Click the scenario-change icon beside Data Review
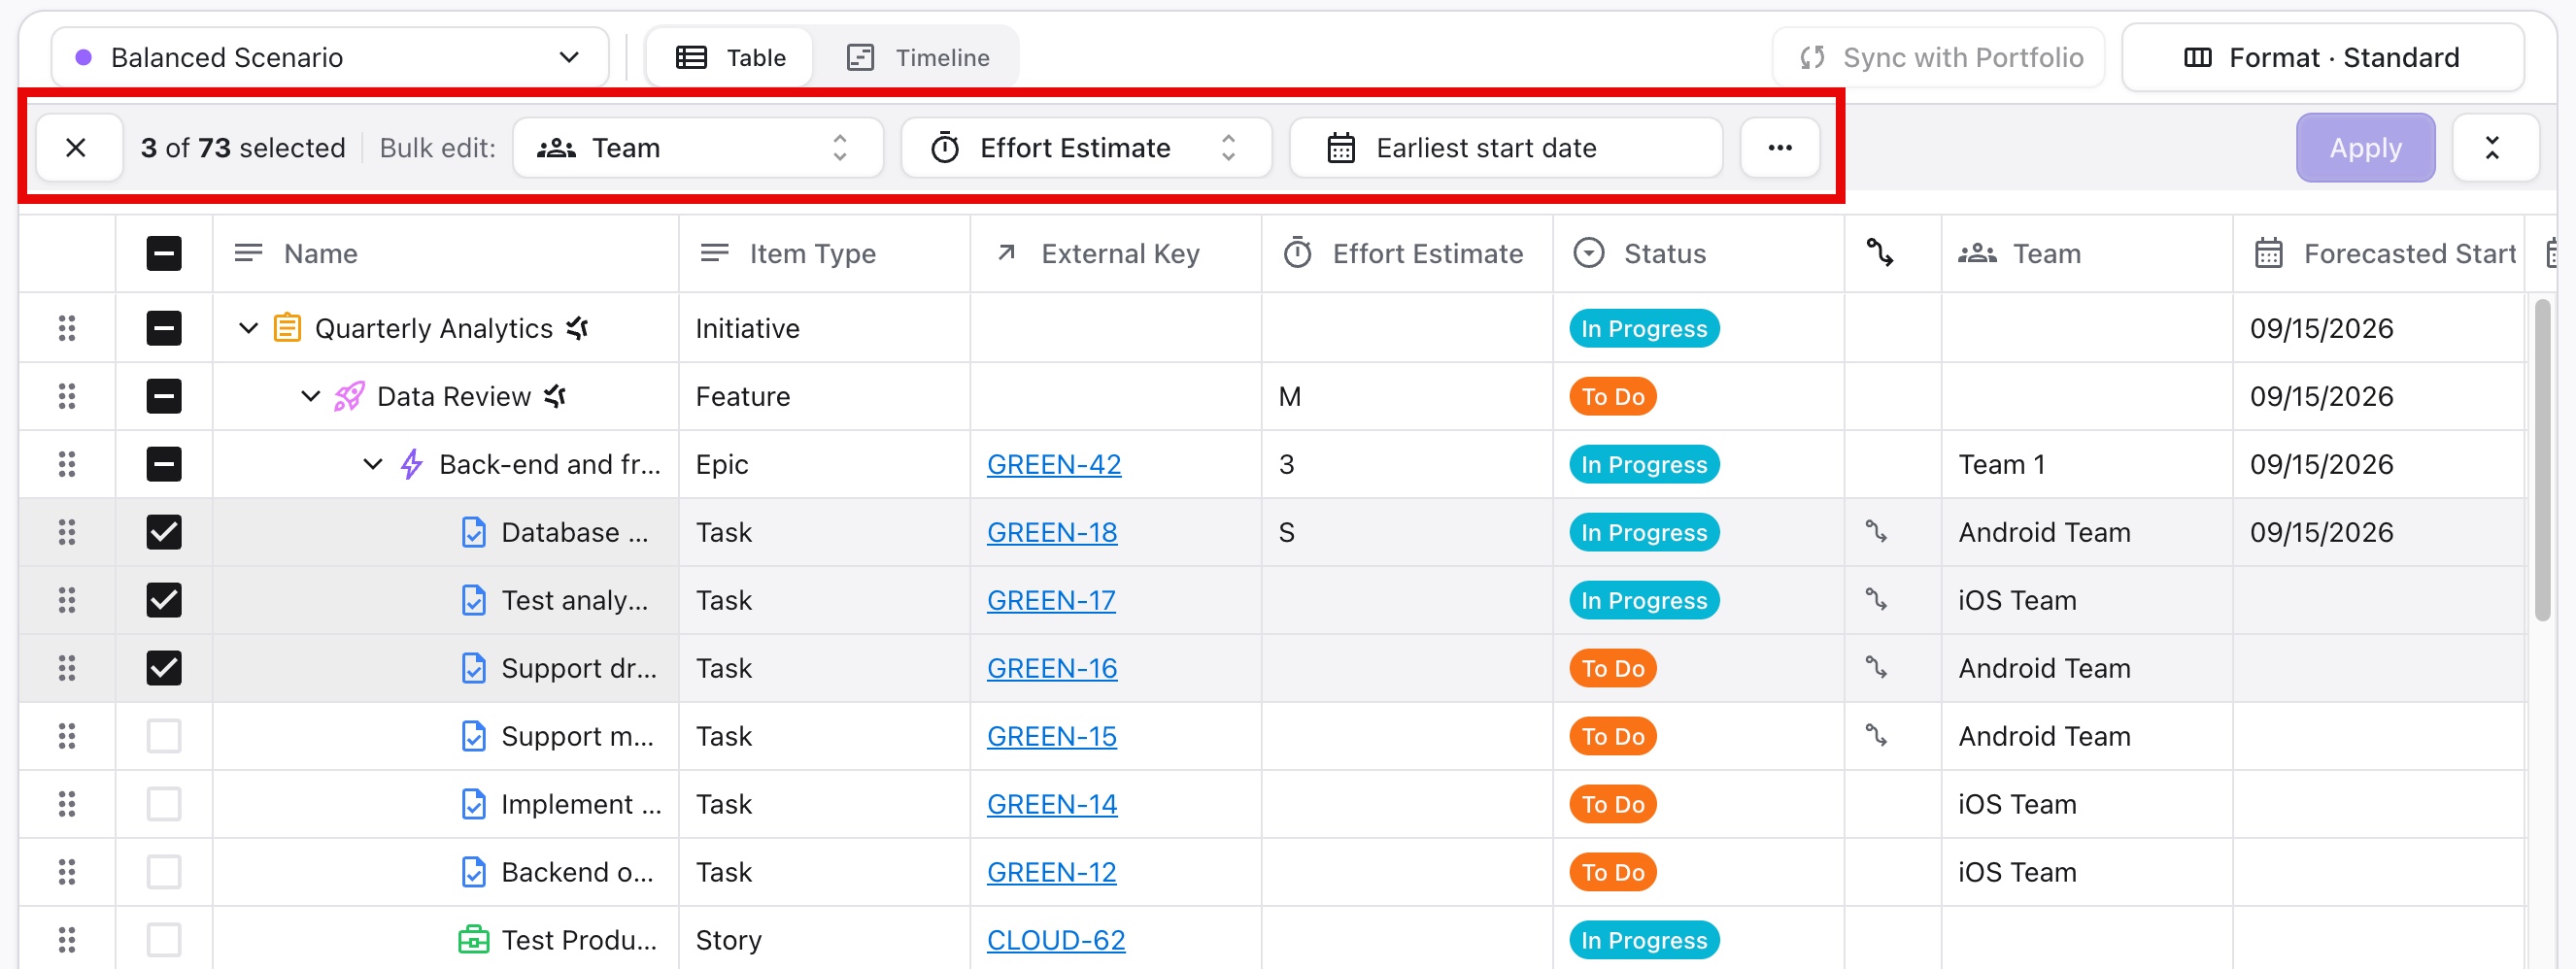 (555, 396)
